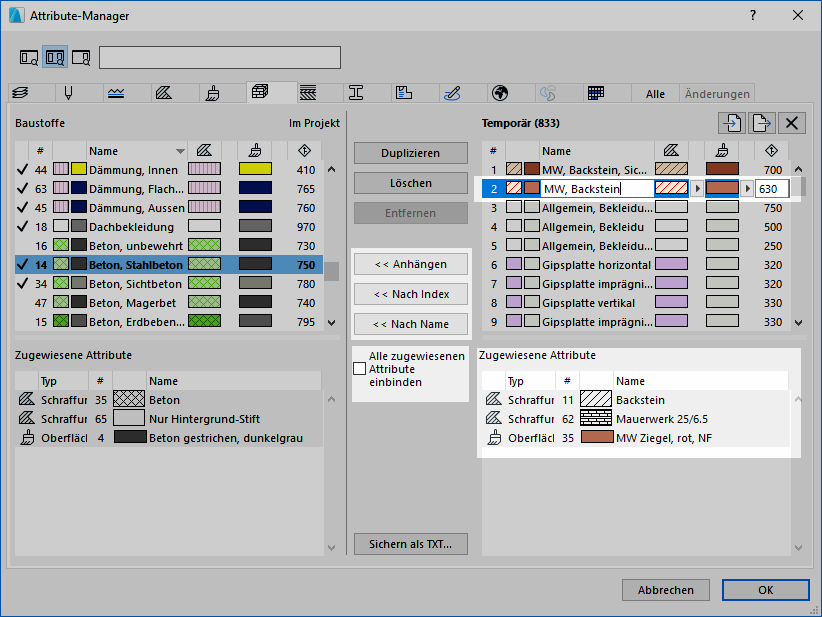Open the Surfaces paintbrush tab
The image size is (822, 617).
pos(212,93)
